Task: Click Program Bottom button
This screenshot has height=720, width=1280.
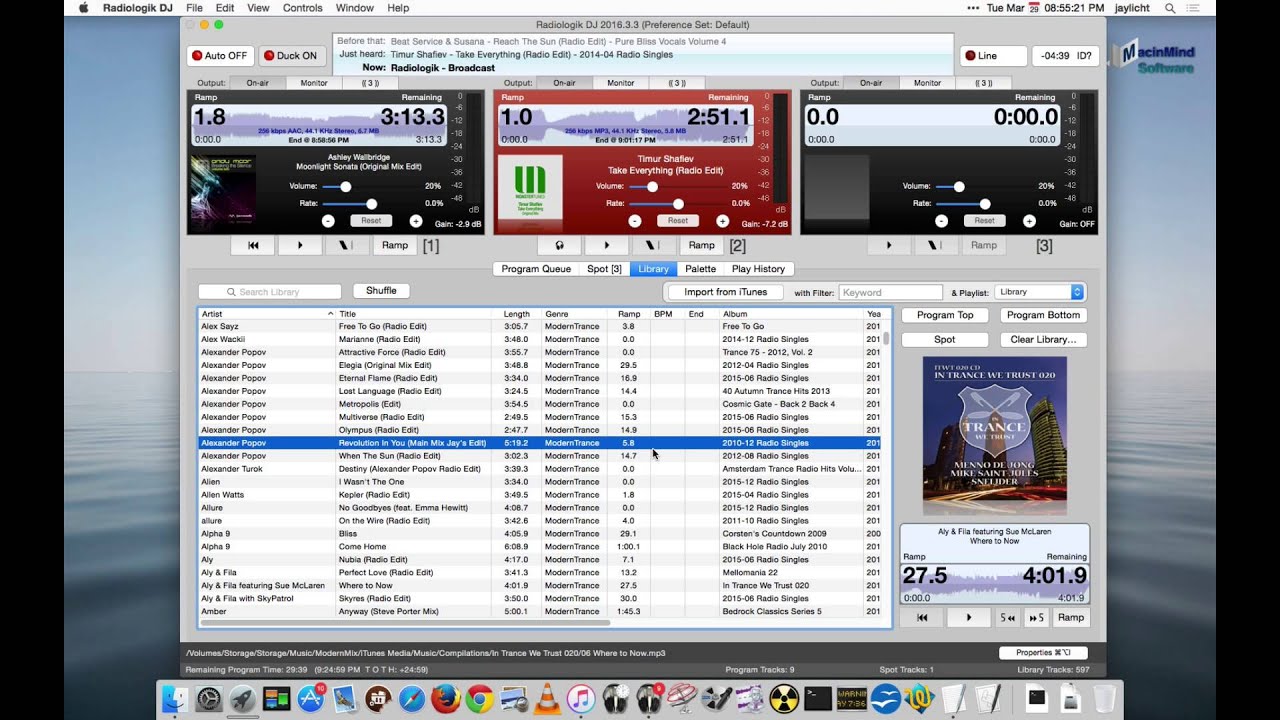Action: pos(1043,315)
